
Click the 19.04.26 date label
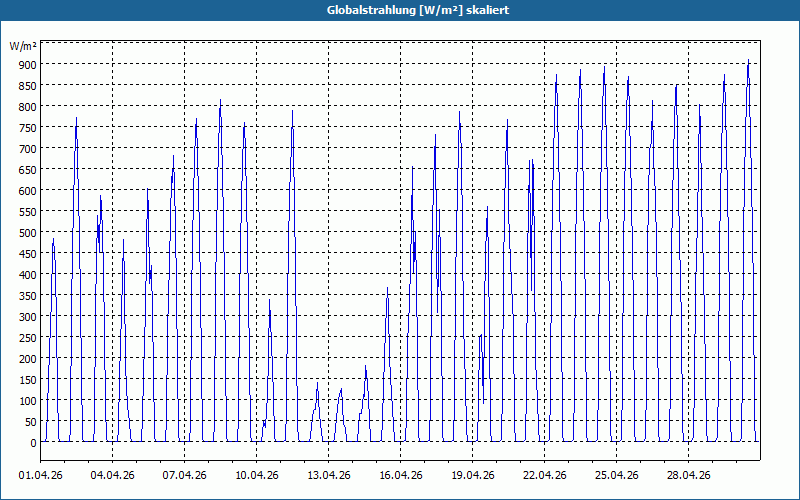pos(472,475)
